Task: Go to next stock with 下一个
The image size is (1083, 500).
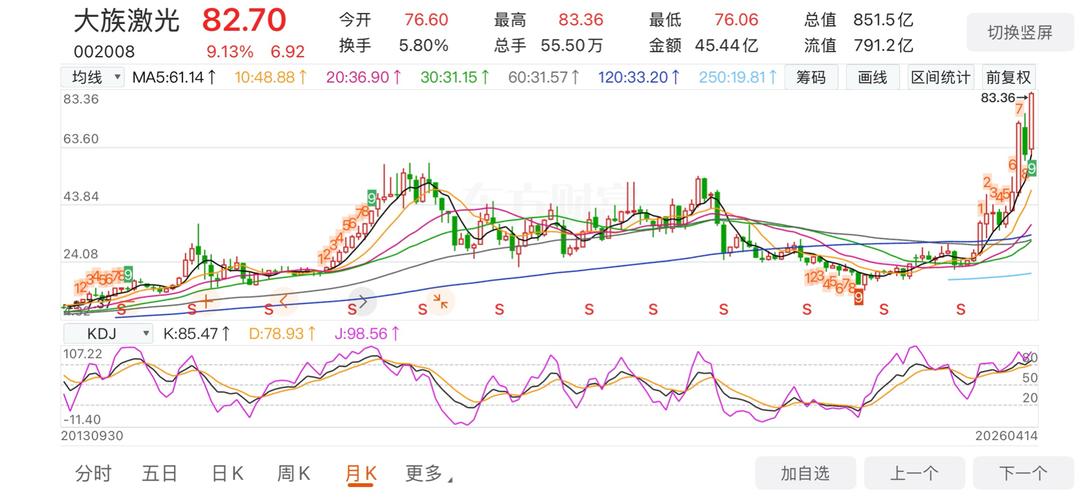Action: pos(1023,474)
